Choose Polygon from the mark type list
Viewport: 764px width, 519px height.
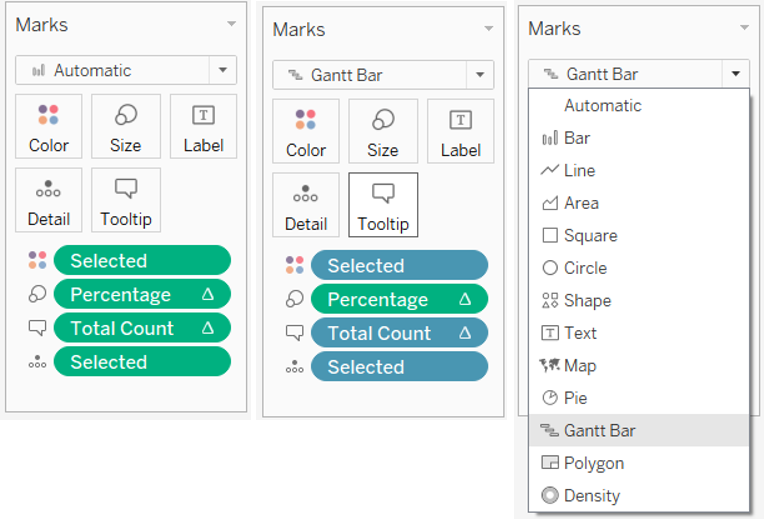639,463
